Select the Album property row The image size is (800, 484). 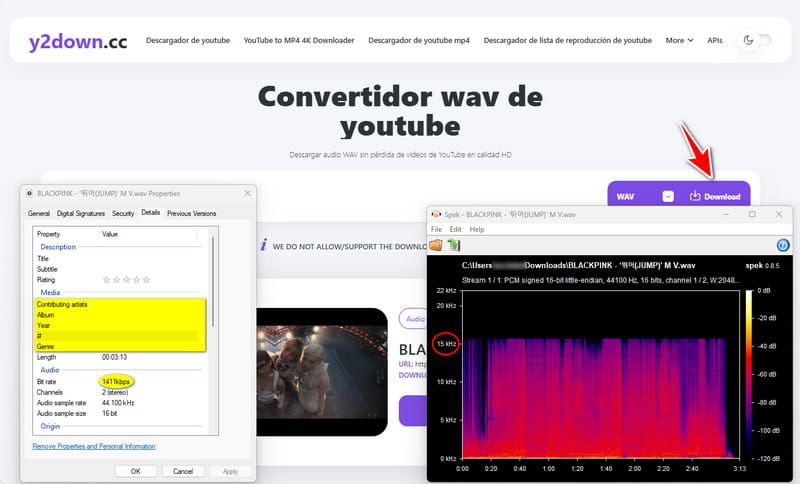tap(120, 315)
